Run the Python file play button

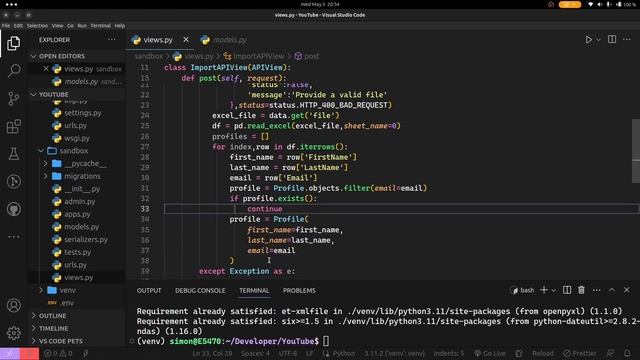589,40
